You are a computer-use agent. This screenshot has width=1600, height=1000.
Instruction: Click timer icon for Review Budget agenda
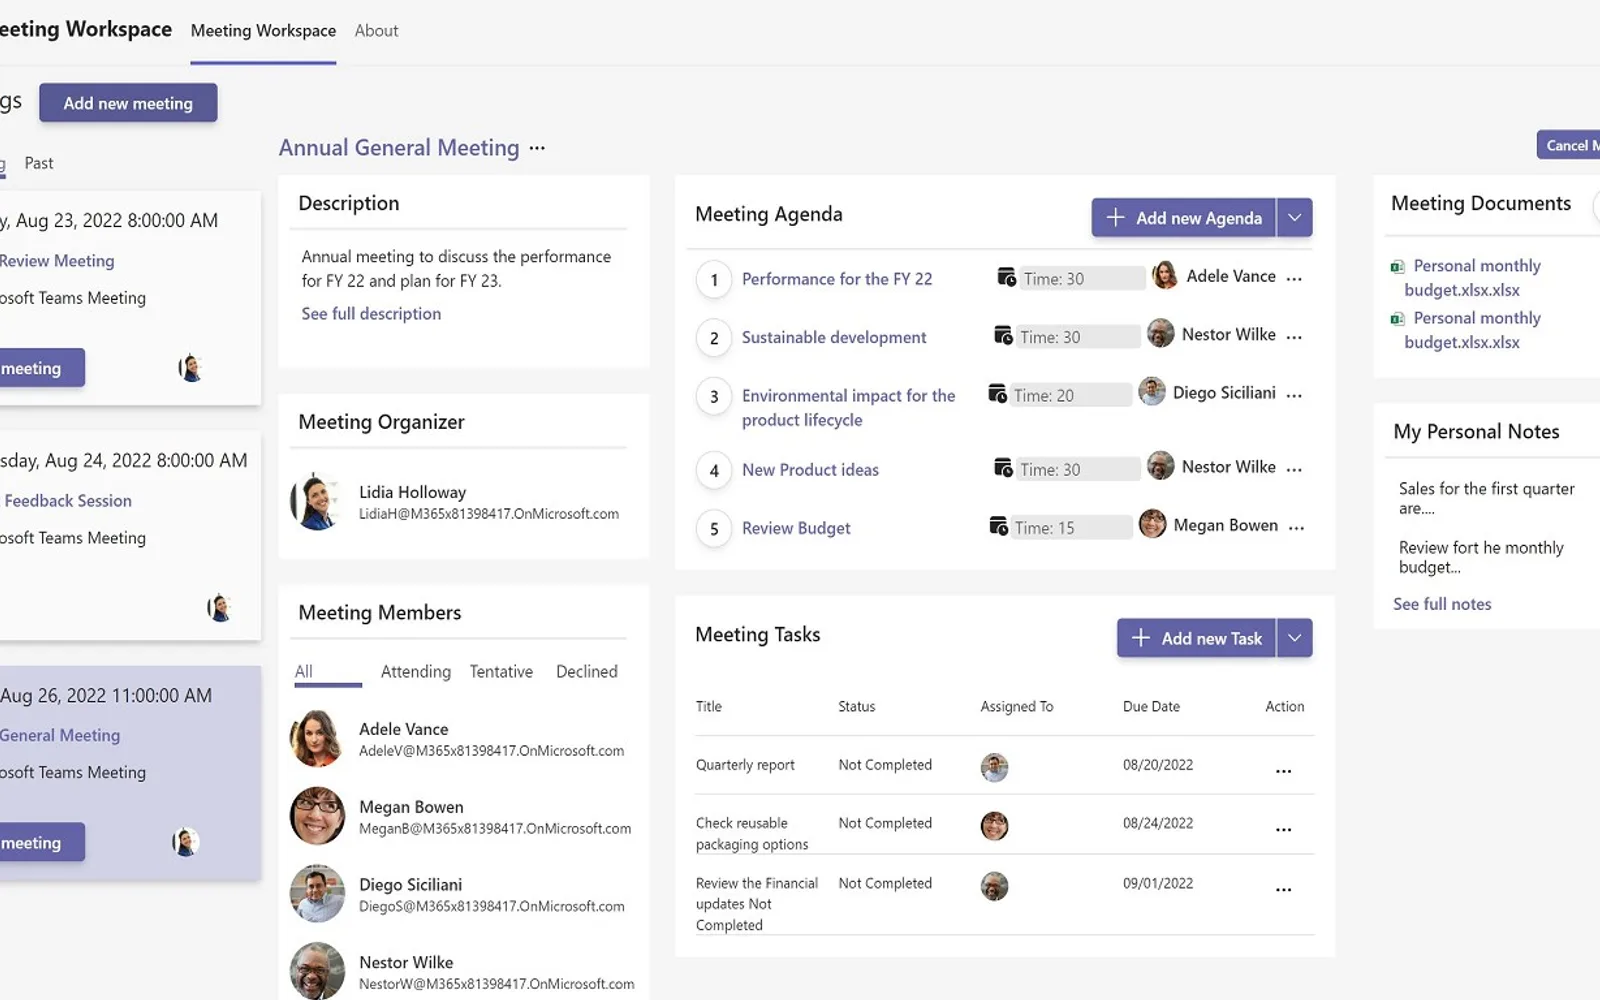coord(998,526)
